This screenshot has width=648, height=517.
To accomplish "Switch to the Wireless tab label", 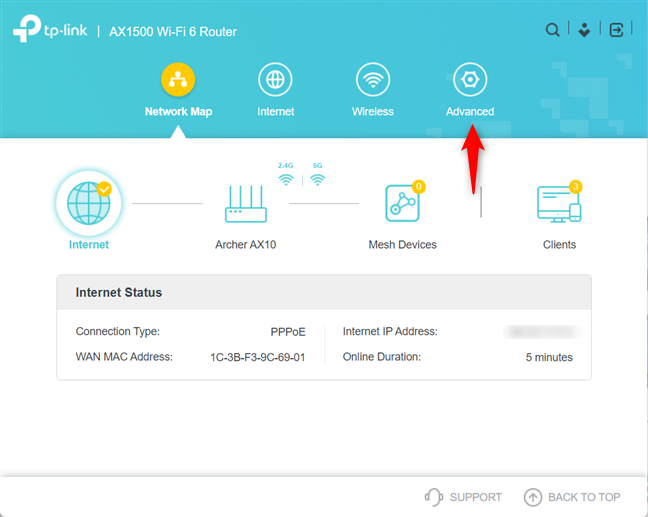I will click(x=373, y=112).
